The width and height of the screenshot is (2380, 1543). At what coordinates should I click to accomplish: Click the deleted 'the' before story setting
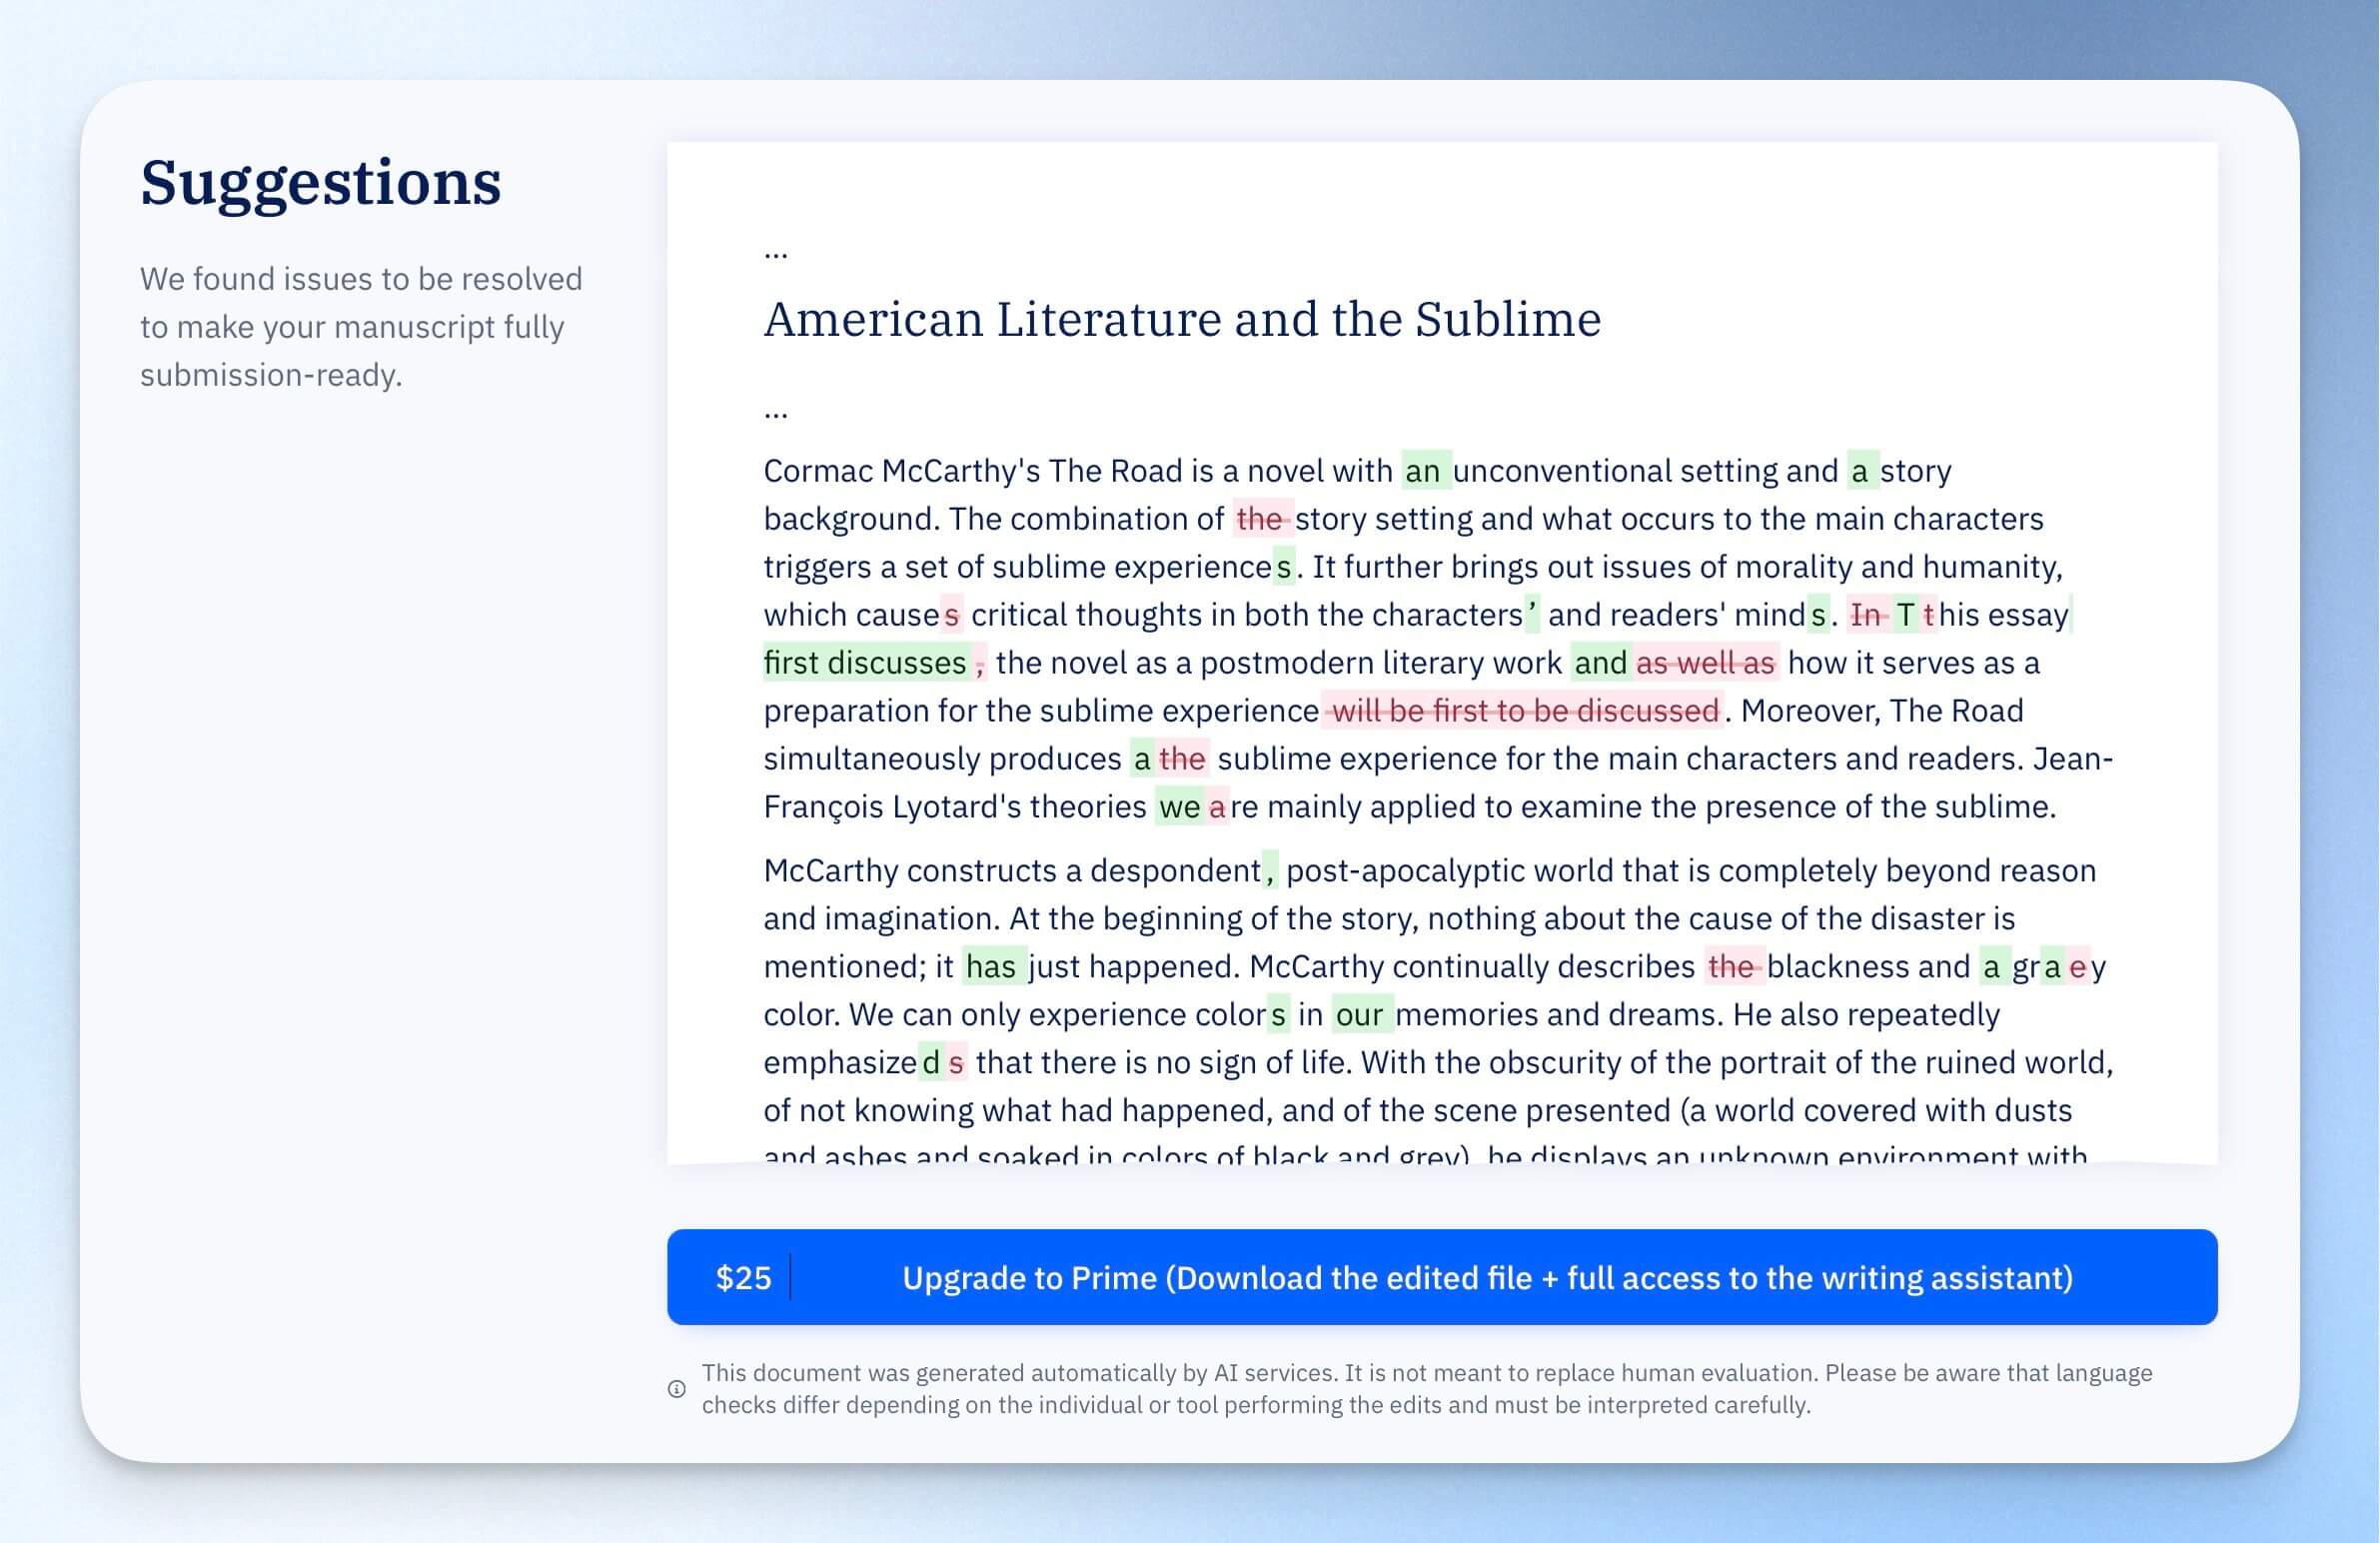(1262, 518)
